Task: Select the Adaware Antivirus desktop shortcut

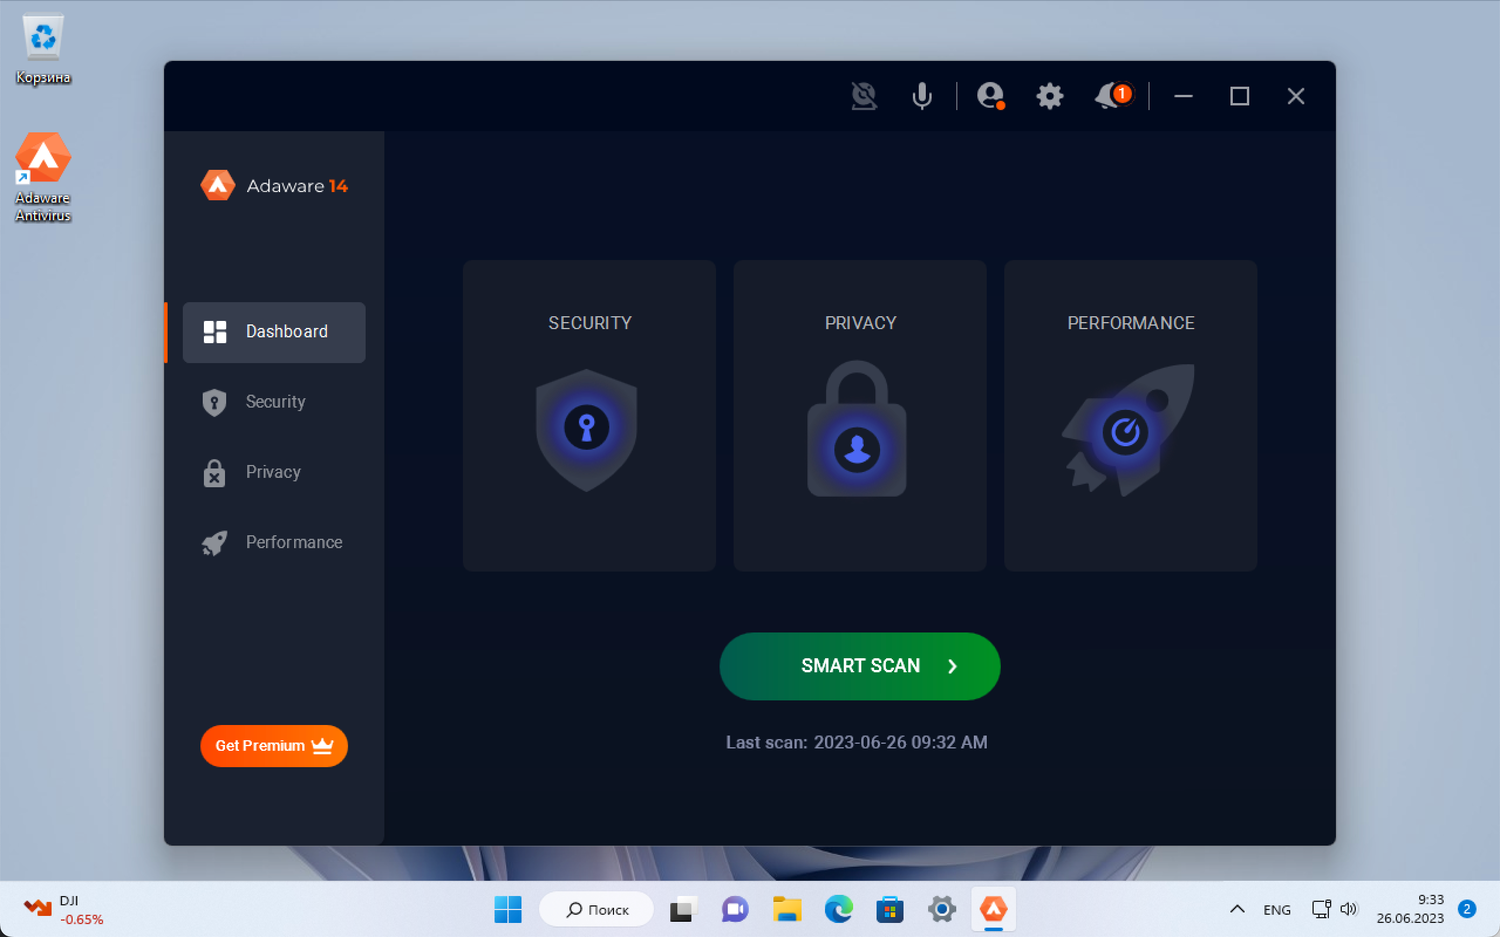Action: tap(43, 177)
